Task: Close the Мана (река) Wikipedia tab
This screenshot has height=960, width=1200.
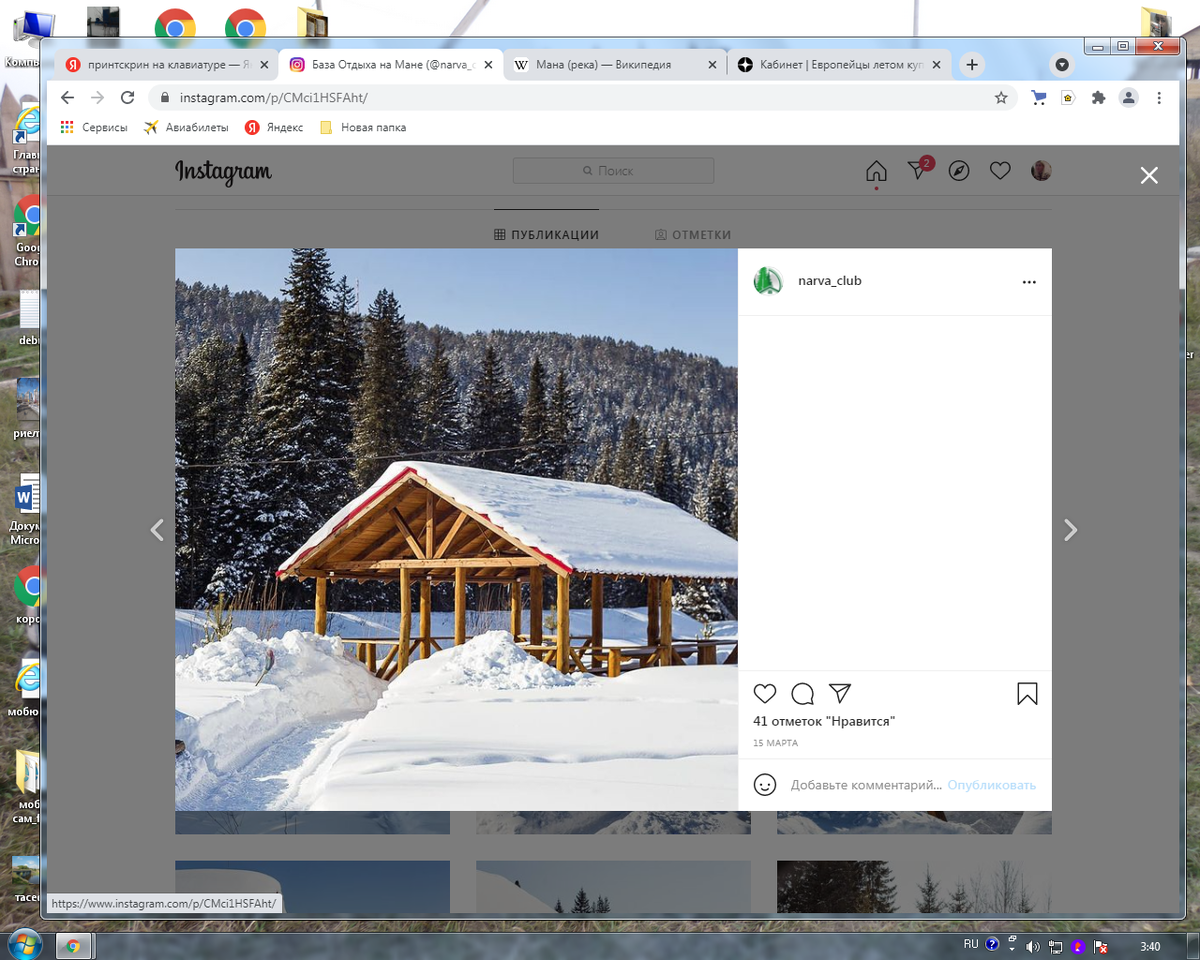Action: pyautogui.click(x=712, y=65)
